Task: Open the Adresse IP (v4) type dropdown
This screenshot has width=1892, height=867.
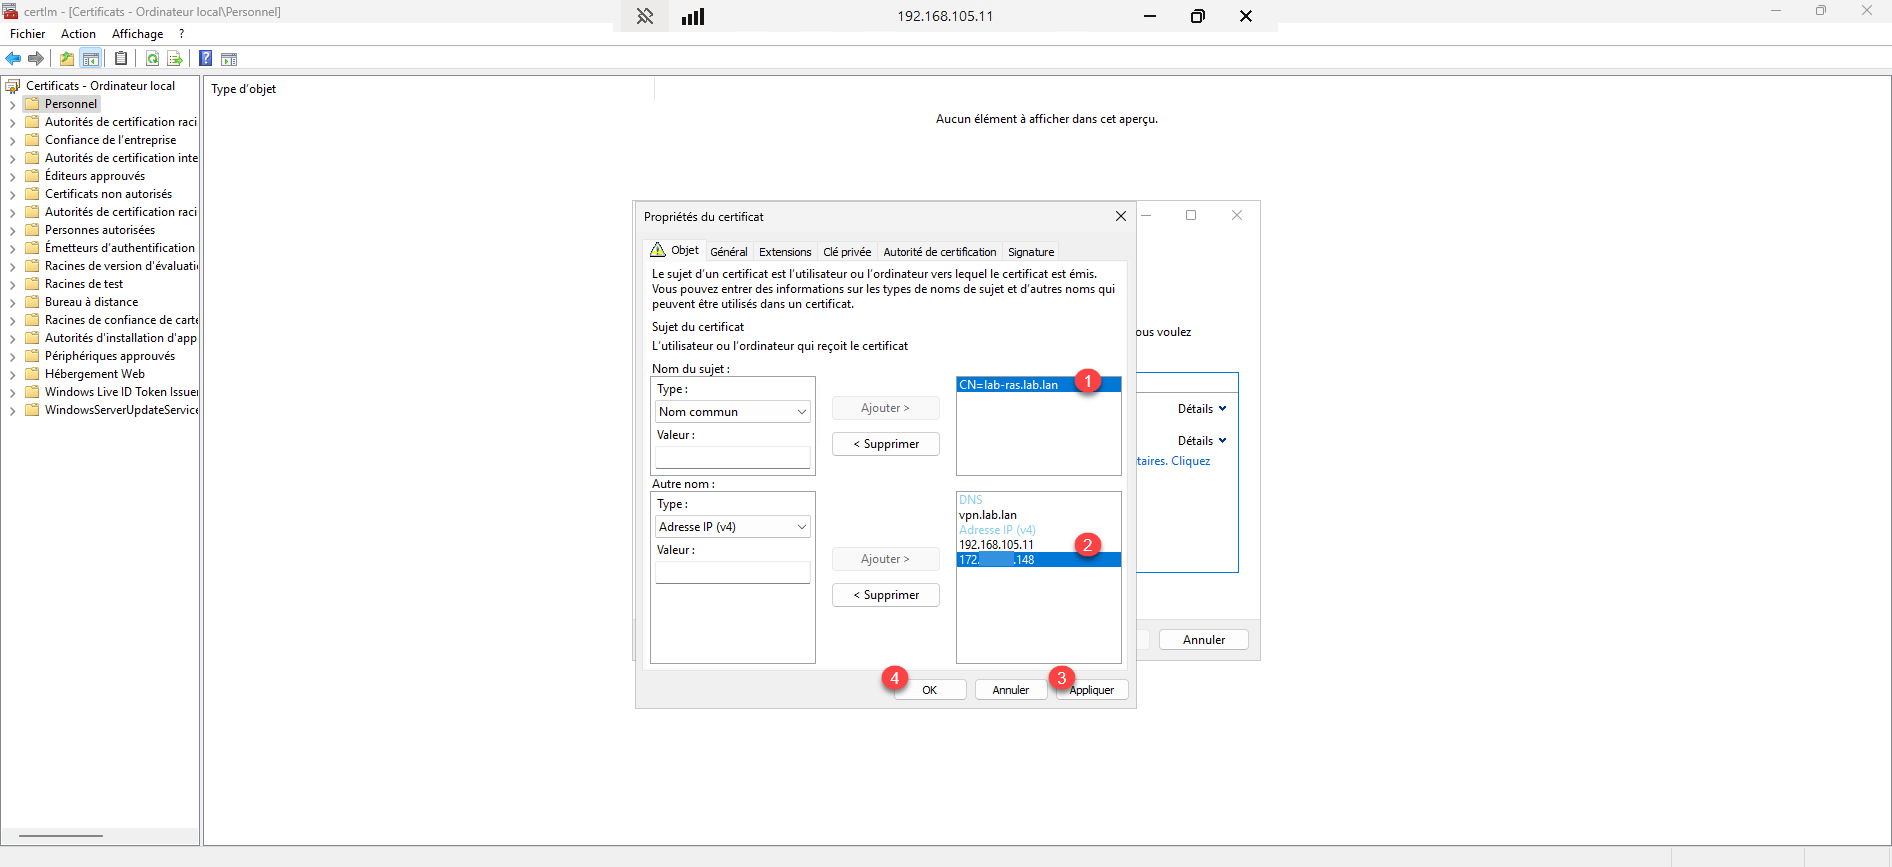Action: pyautogui.click(x=733, y=527)
